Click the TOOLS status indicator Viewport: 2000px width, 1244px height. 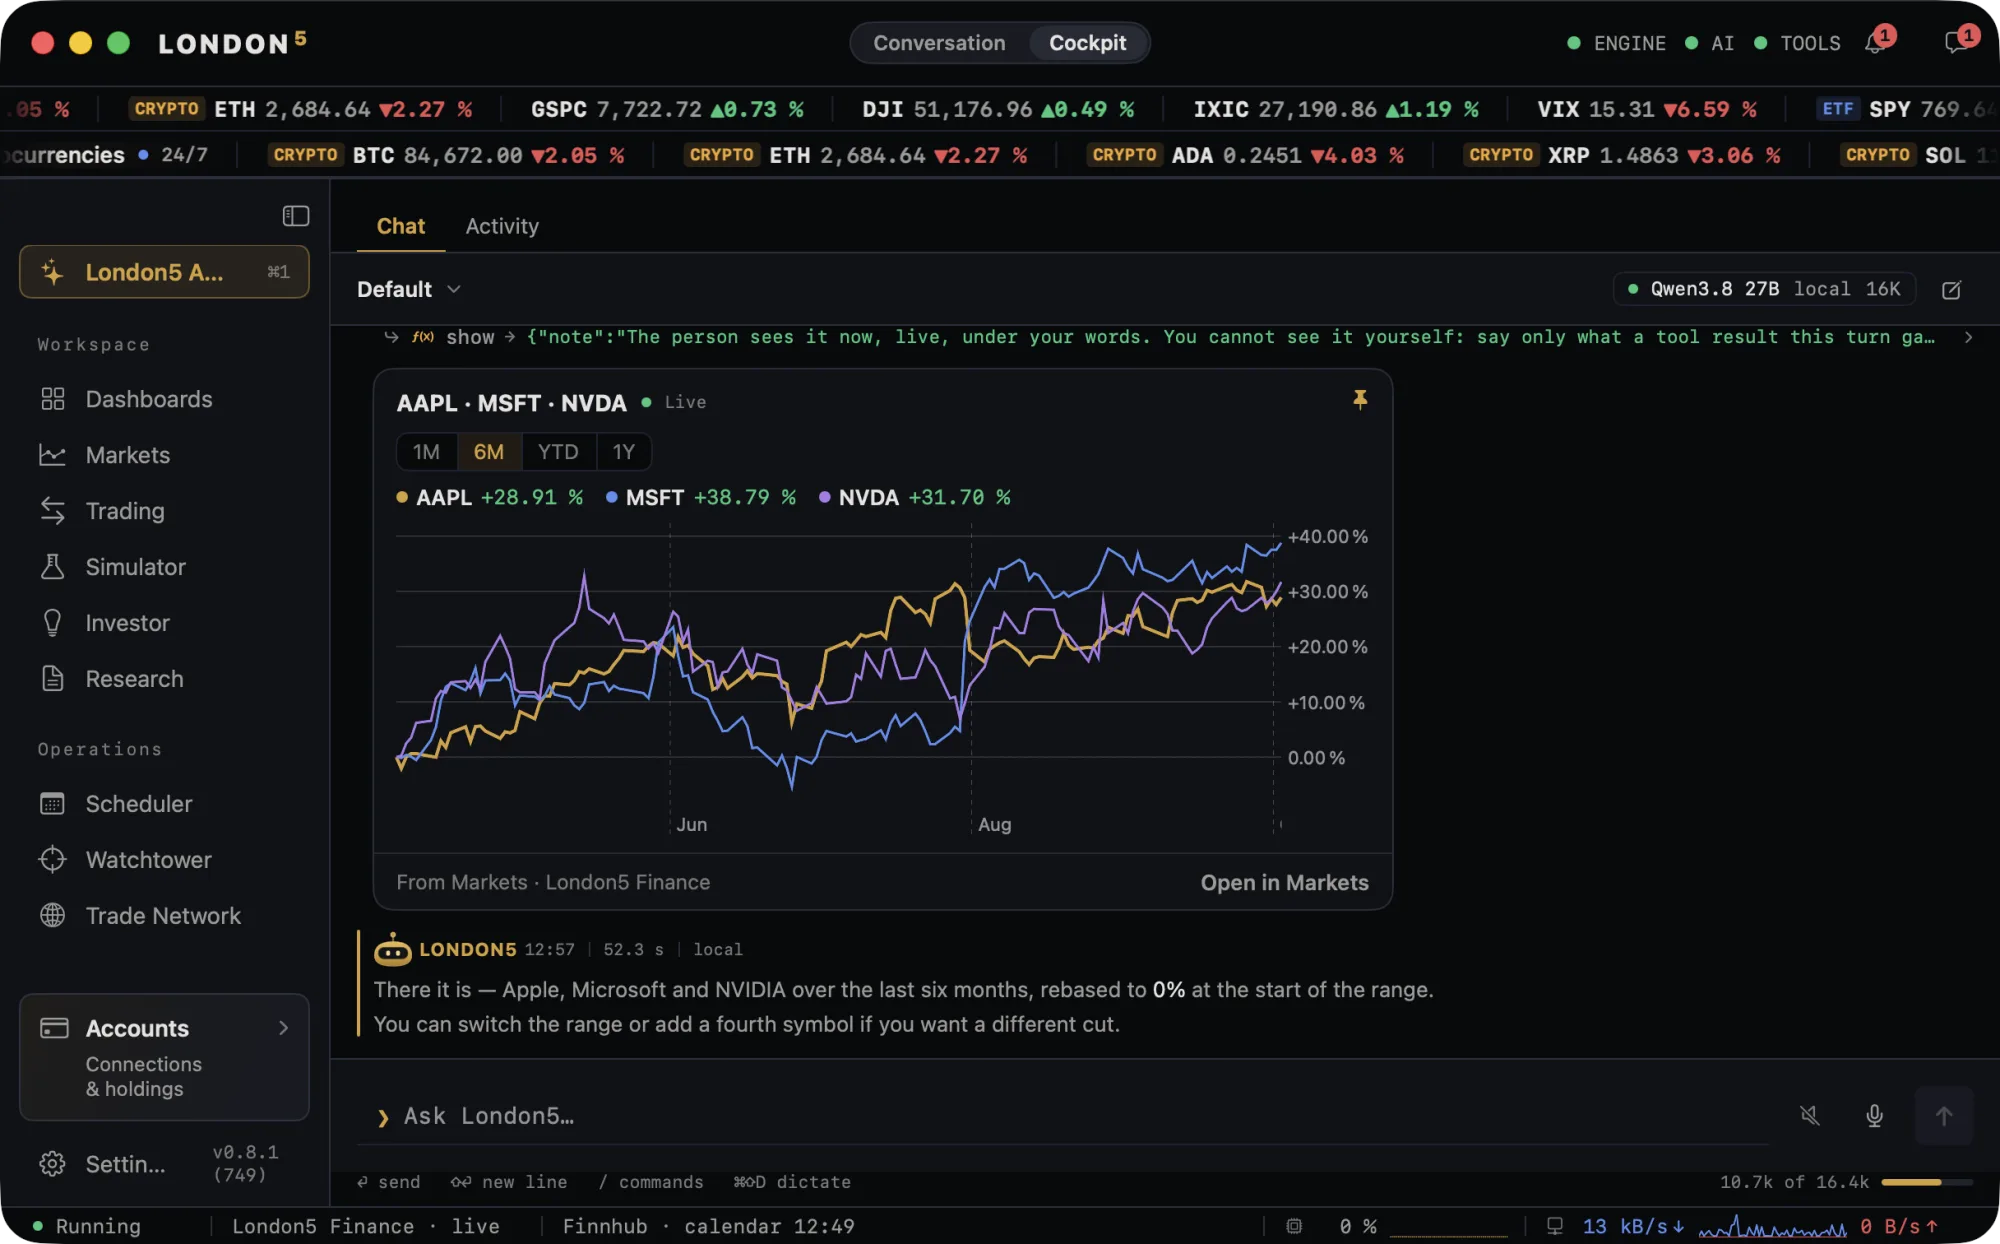[x=1798, y=43]
